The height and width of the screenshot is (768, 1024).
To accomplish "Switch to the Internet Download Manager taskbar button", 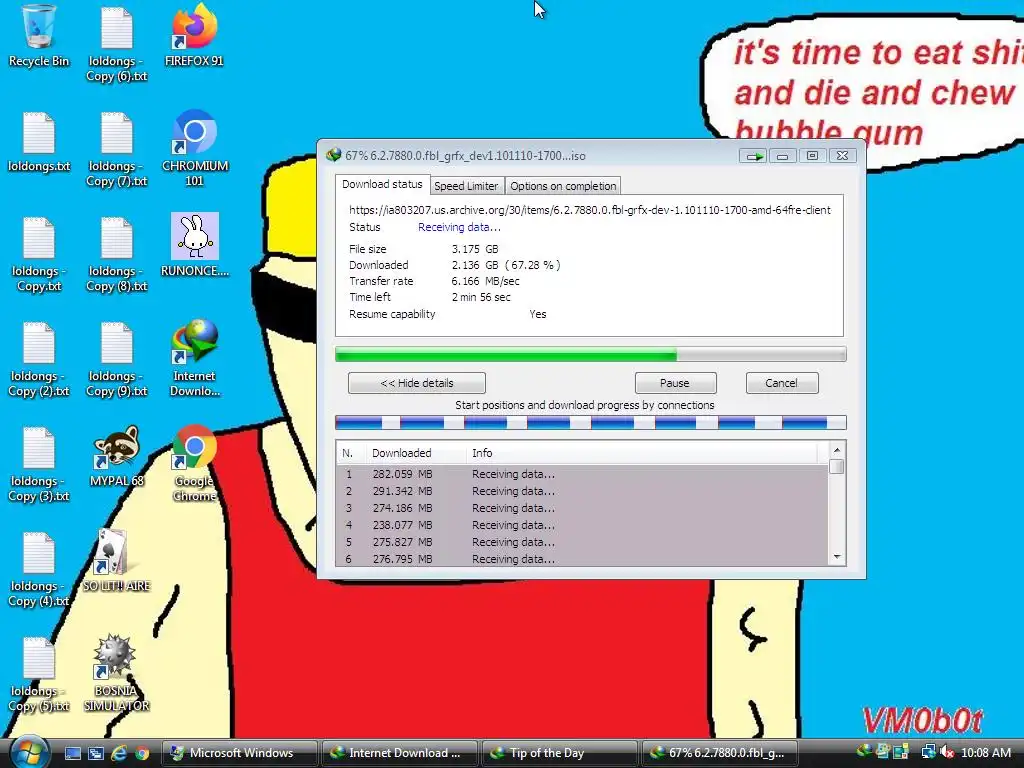I will pos(400,753).
